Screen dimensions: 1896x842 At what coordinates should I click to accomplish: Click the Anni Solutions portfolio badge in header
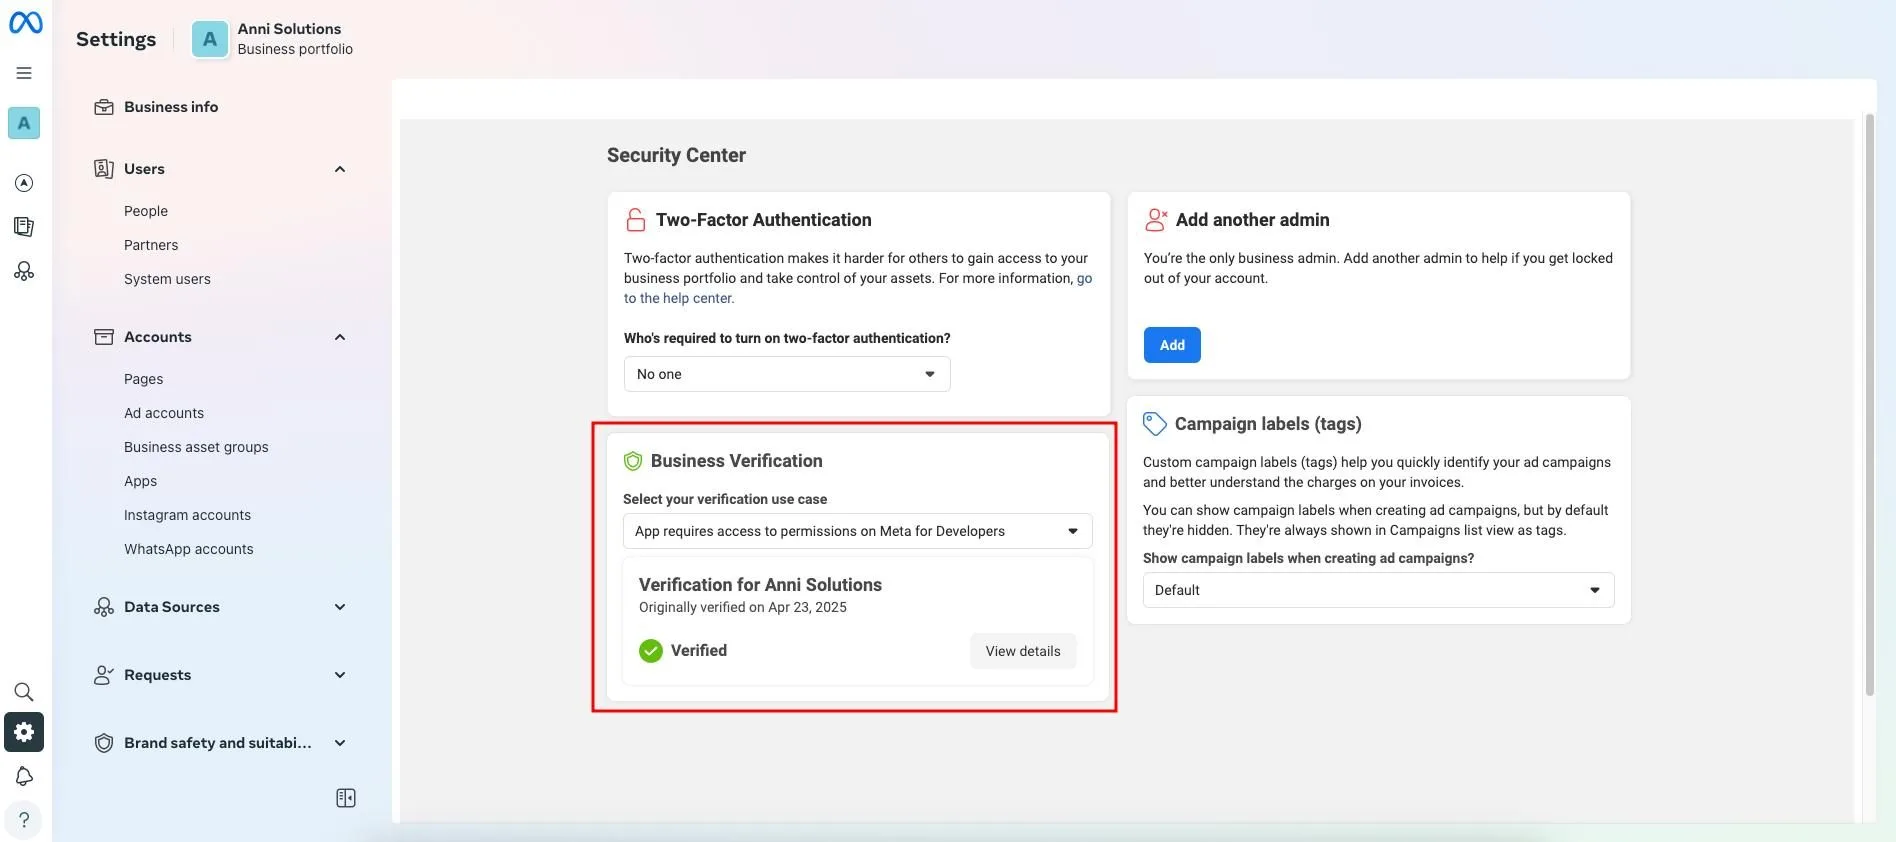tap(210, 39)
